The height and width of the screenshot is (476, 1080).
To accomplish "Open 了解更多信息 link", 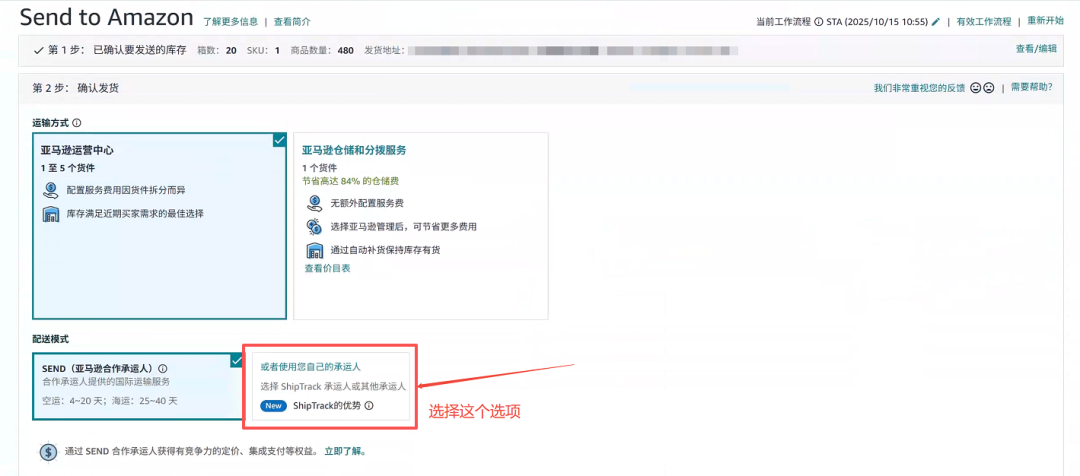I will pyautogui.click(x=231, y=21).
